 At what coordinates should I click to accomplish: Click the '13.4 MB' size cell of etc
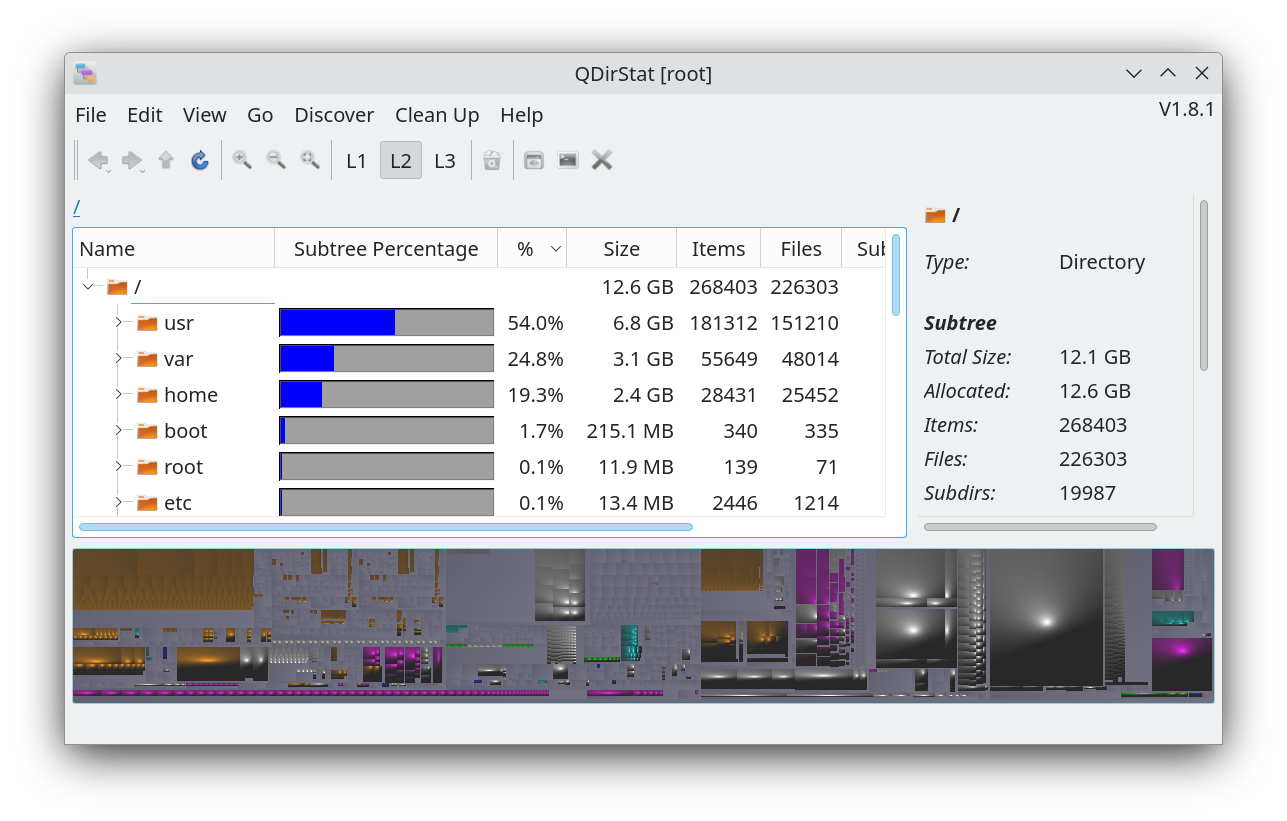(636, 503)
